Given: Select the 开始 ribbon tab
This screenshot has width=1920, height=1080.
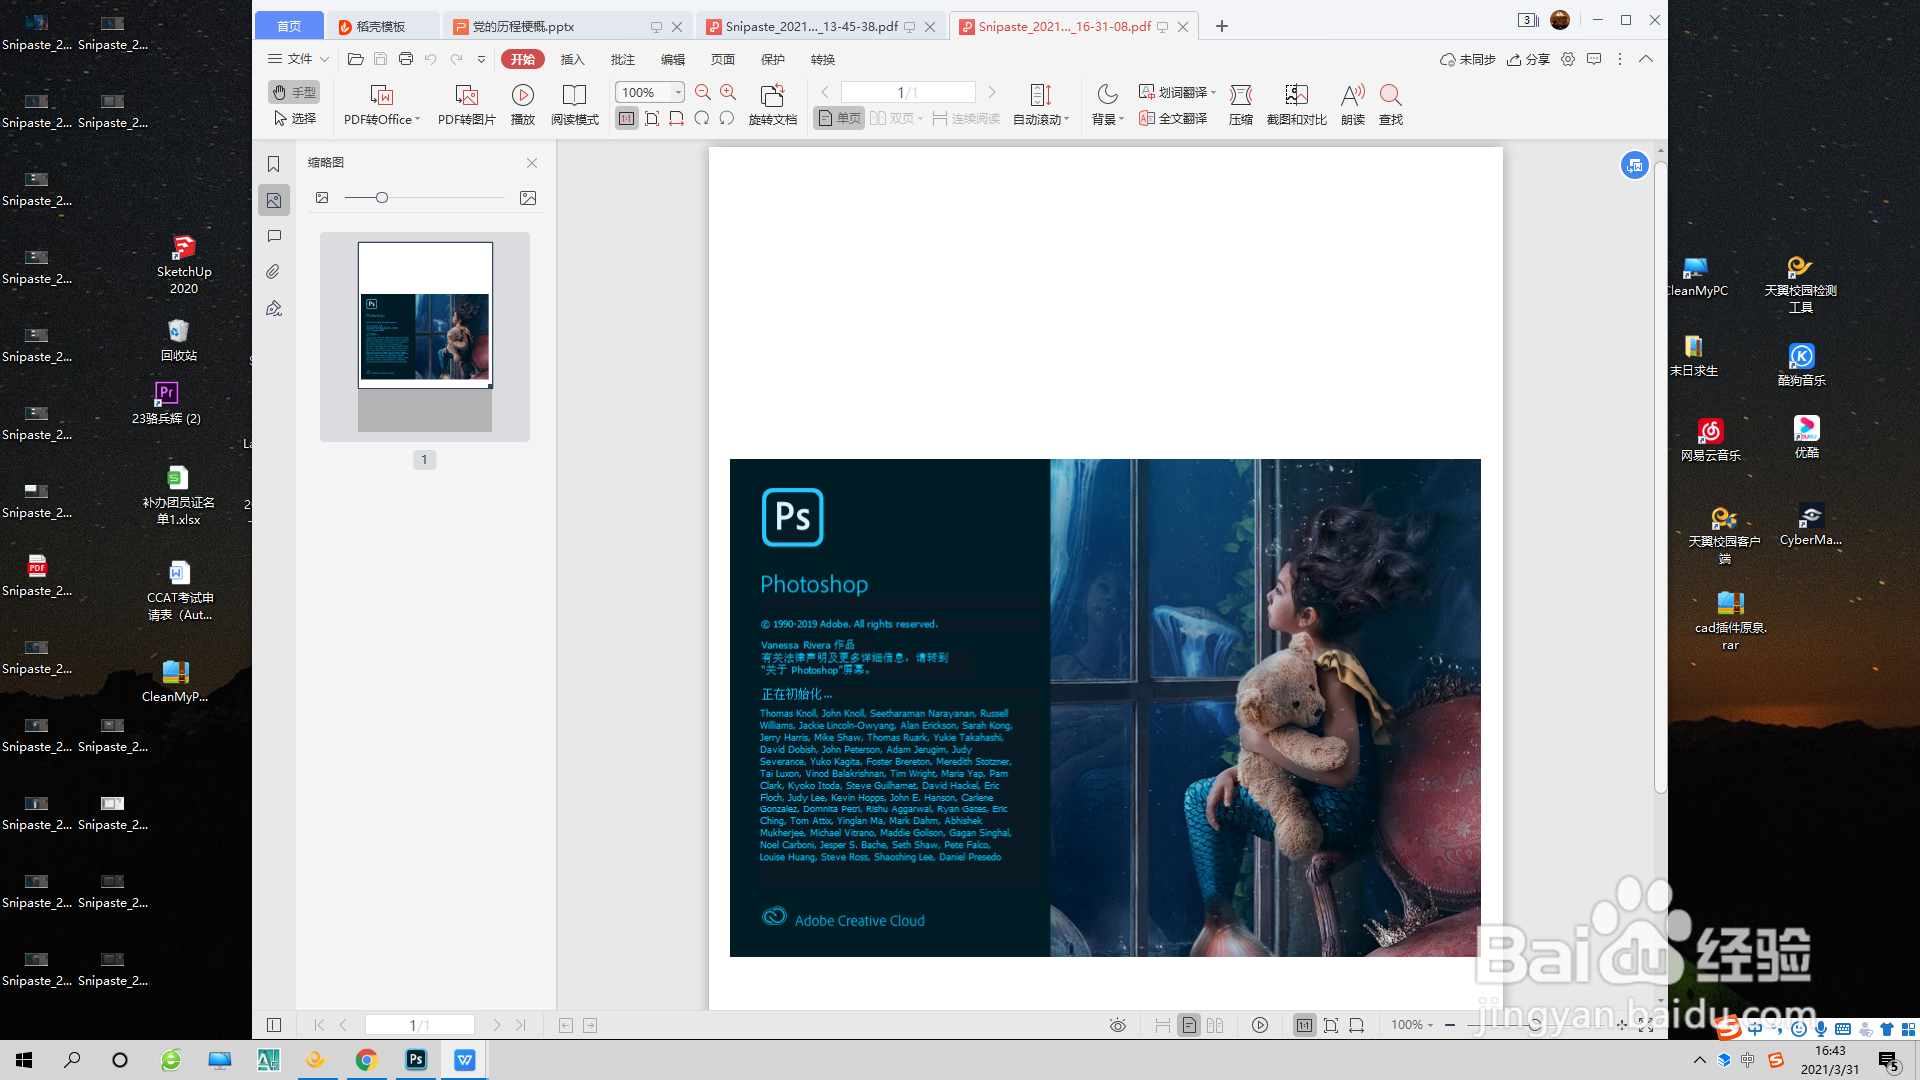Looking at the screenshot, I should 523,59.
